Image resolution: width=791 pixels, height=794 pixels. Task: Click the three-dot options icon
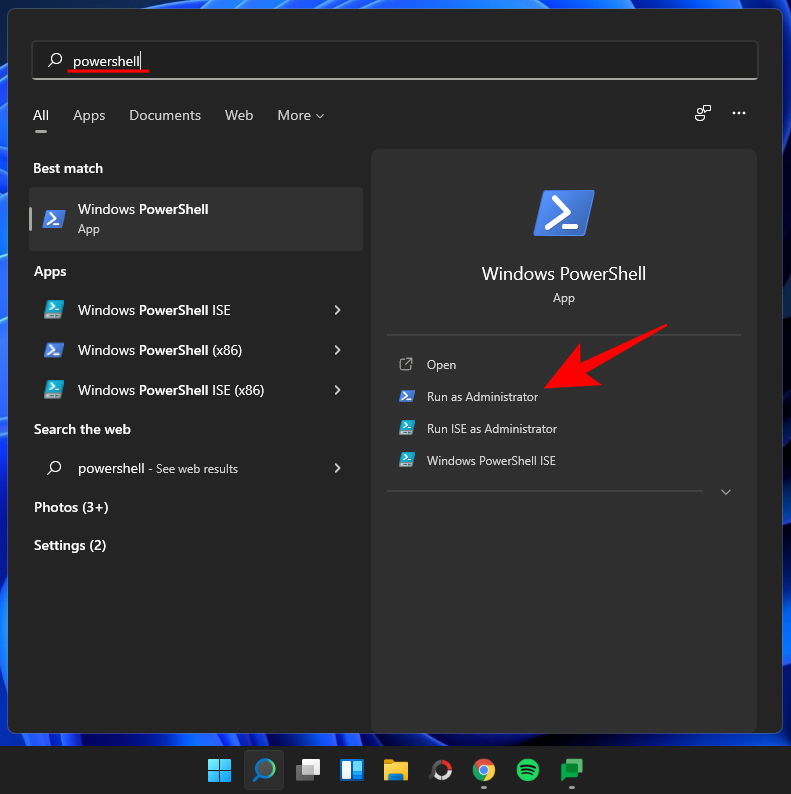[739, 114]
